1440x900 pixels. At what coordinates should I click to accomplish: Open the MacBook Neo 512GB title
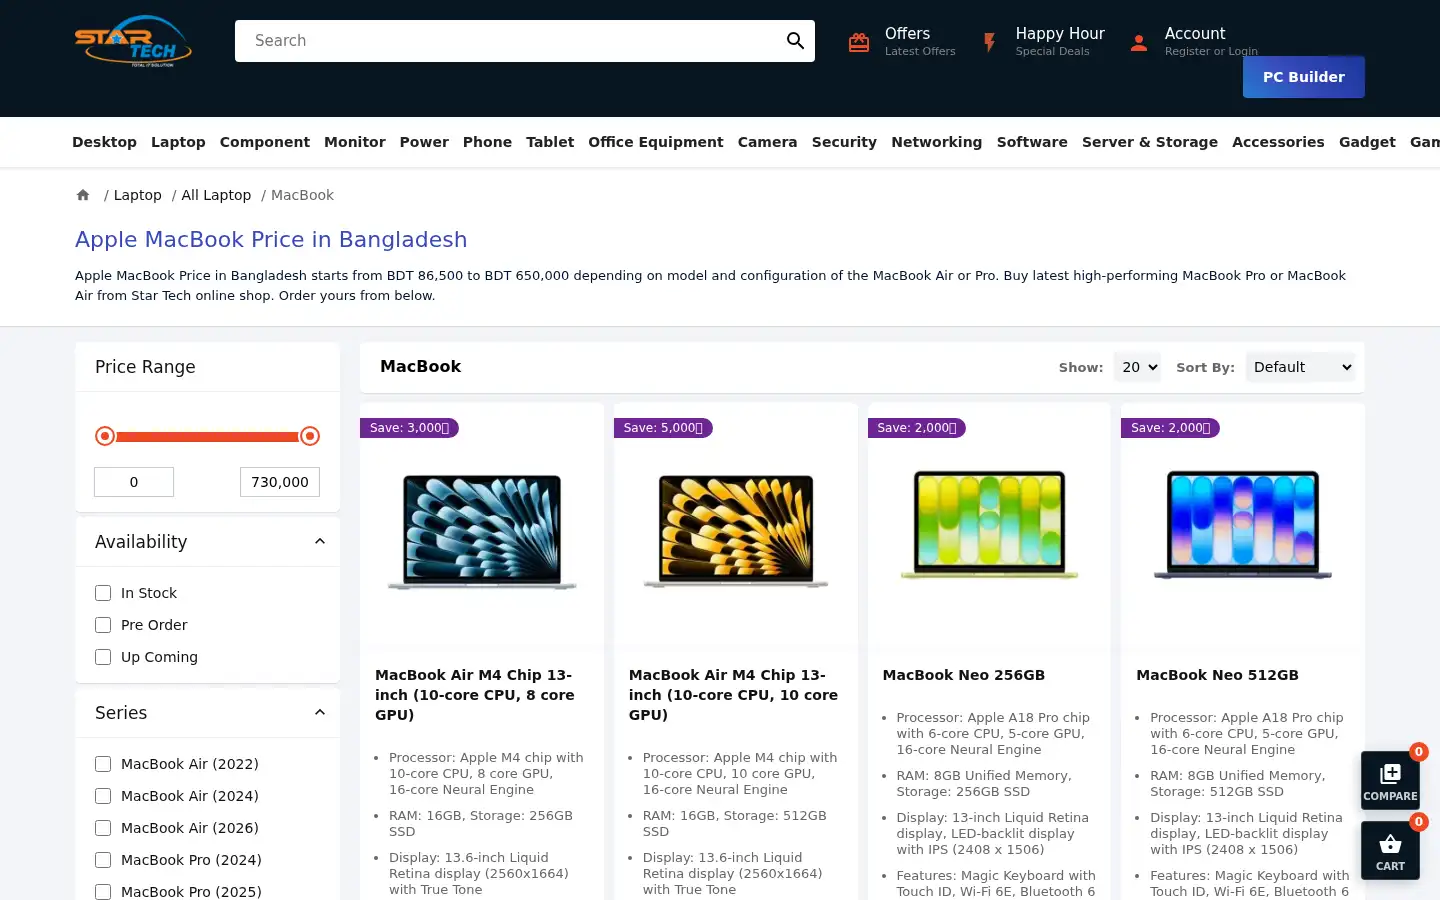1218,675
